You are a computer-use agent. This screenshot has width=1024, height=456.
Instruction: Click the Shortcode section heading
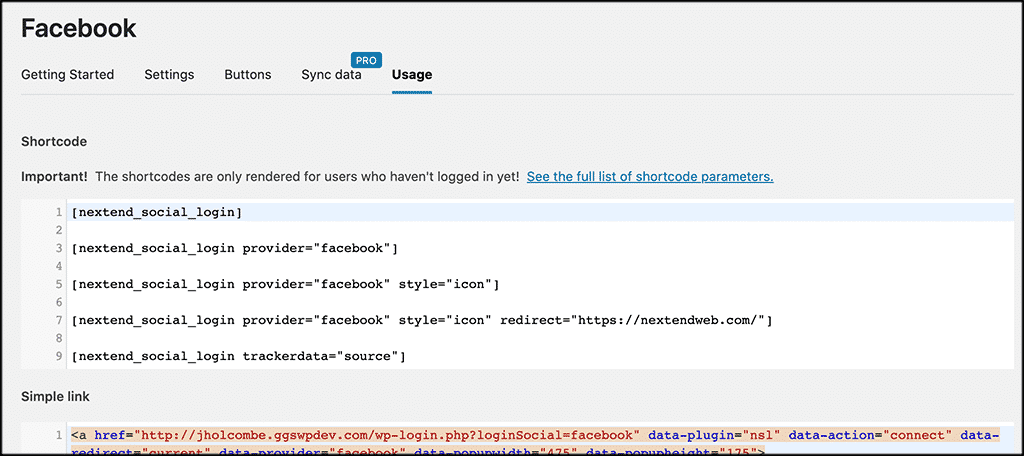[x=54, y=141]
